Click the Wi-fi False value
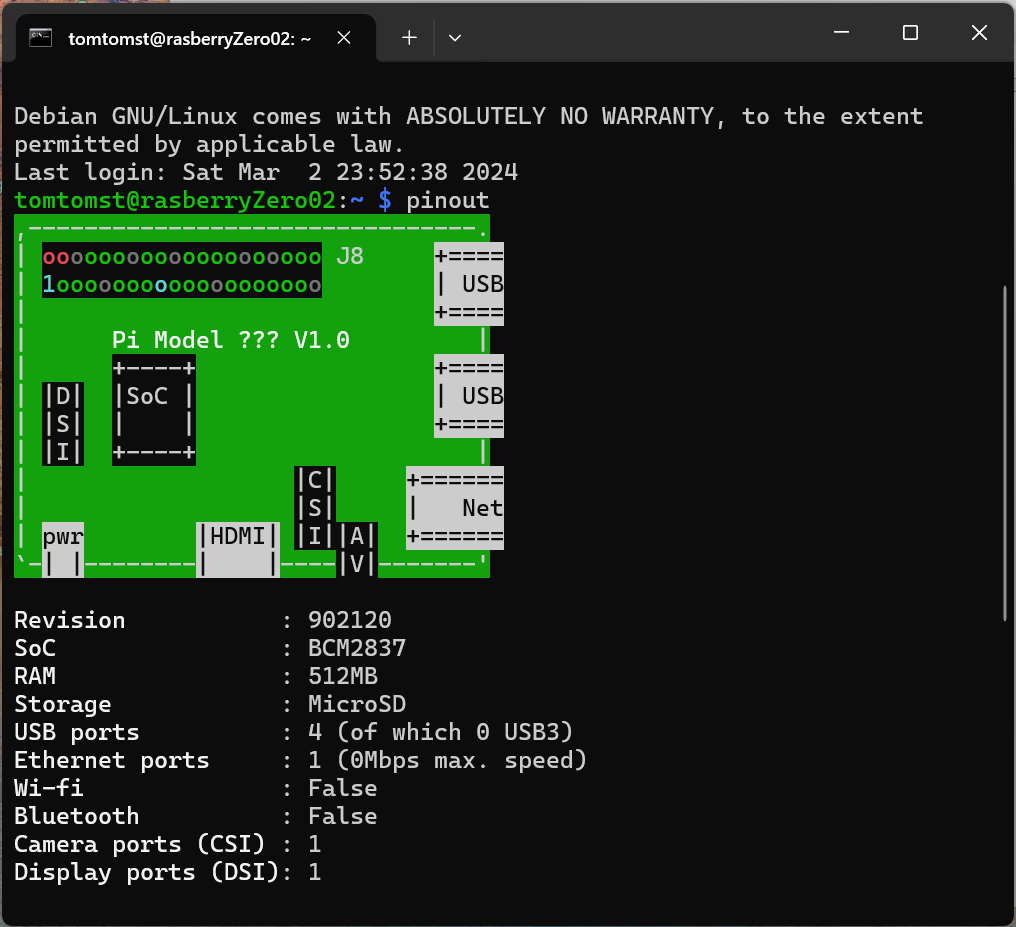This screenshot has width=1016, height=927. pos(343,788)
